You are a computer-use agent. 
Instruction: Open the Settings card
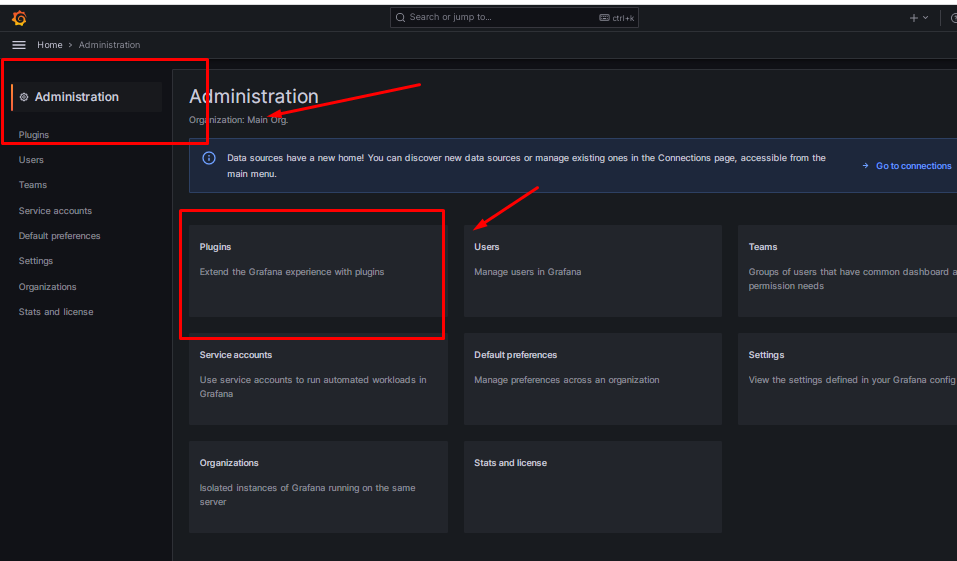[847, 379]
